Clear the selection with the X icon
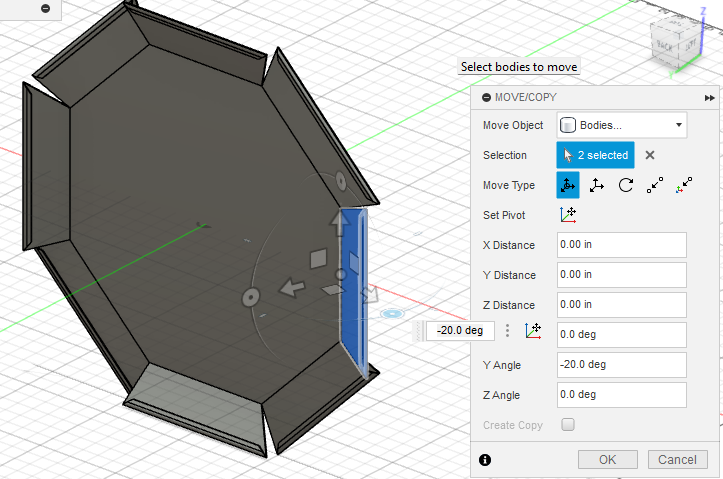Image resolution: width=723 pixels, height=479 pixels. [x=650, y=155]
